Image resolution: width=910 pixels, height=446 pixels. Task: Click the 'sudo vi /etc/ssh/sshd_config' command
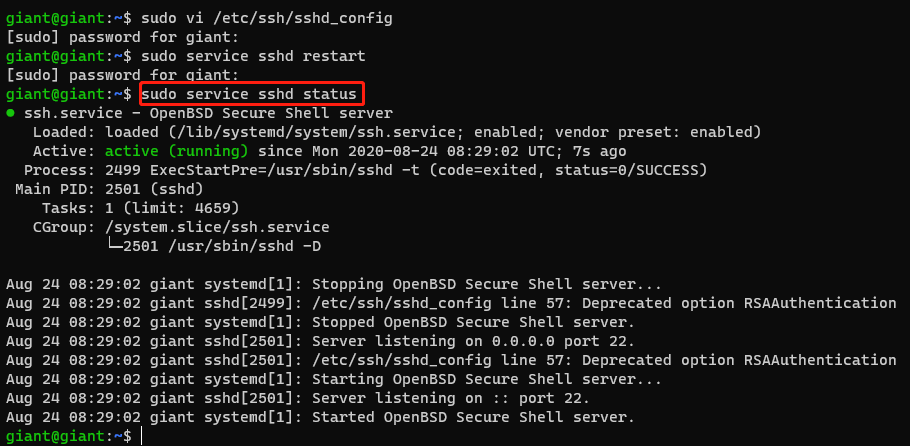pyautogui.click(x=267, y=19)
